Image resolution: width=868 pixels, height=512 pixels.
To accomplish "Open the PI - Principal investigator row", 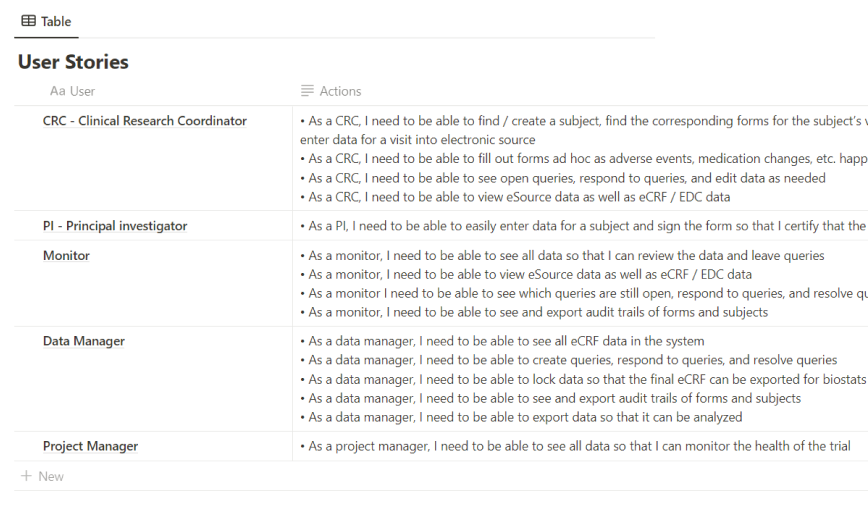I will tap(115, 226).
